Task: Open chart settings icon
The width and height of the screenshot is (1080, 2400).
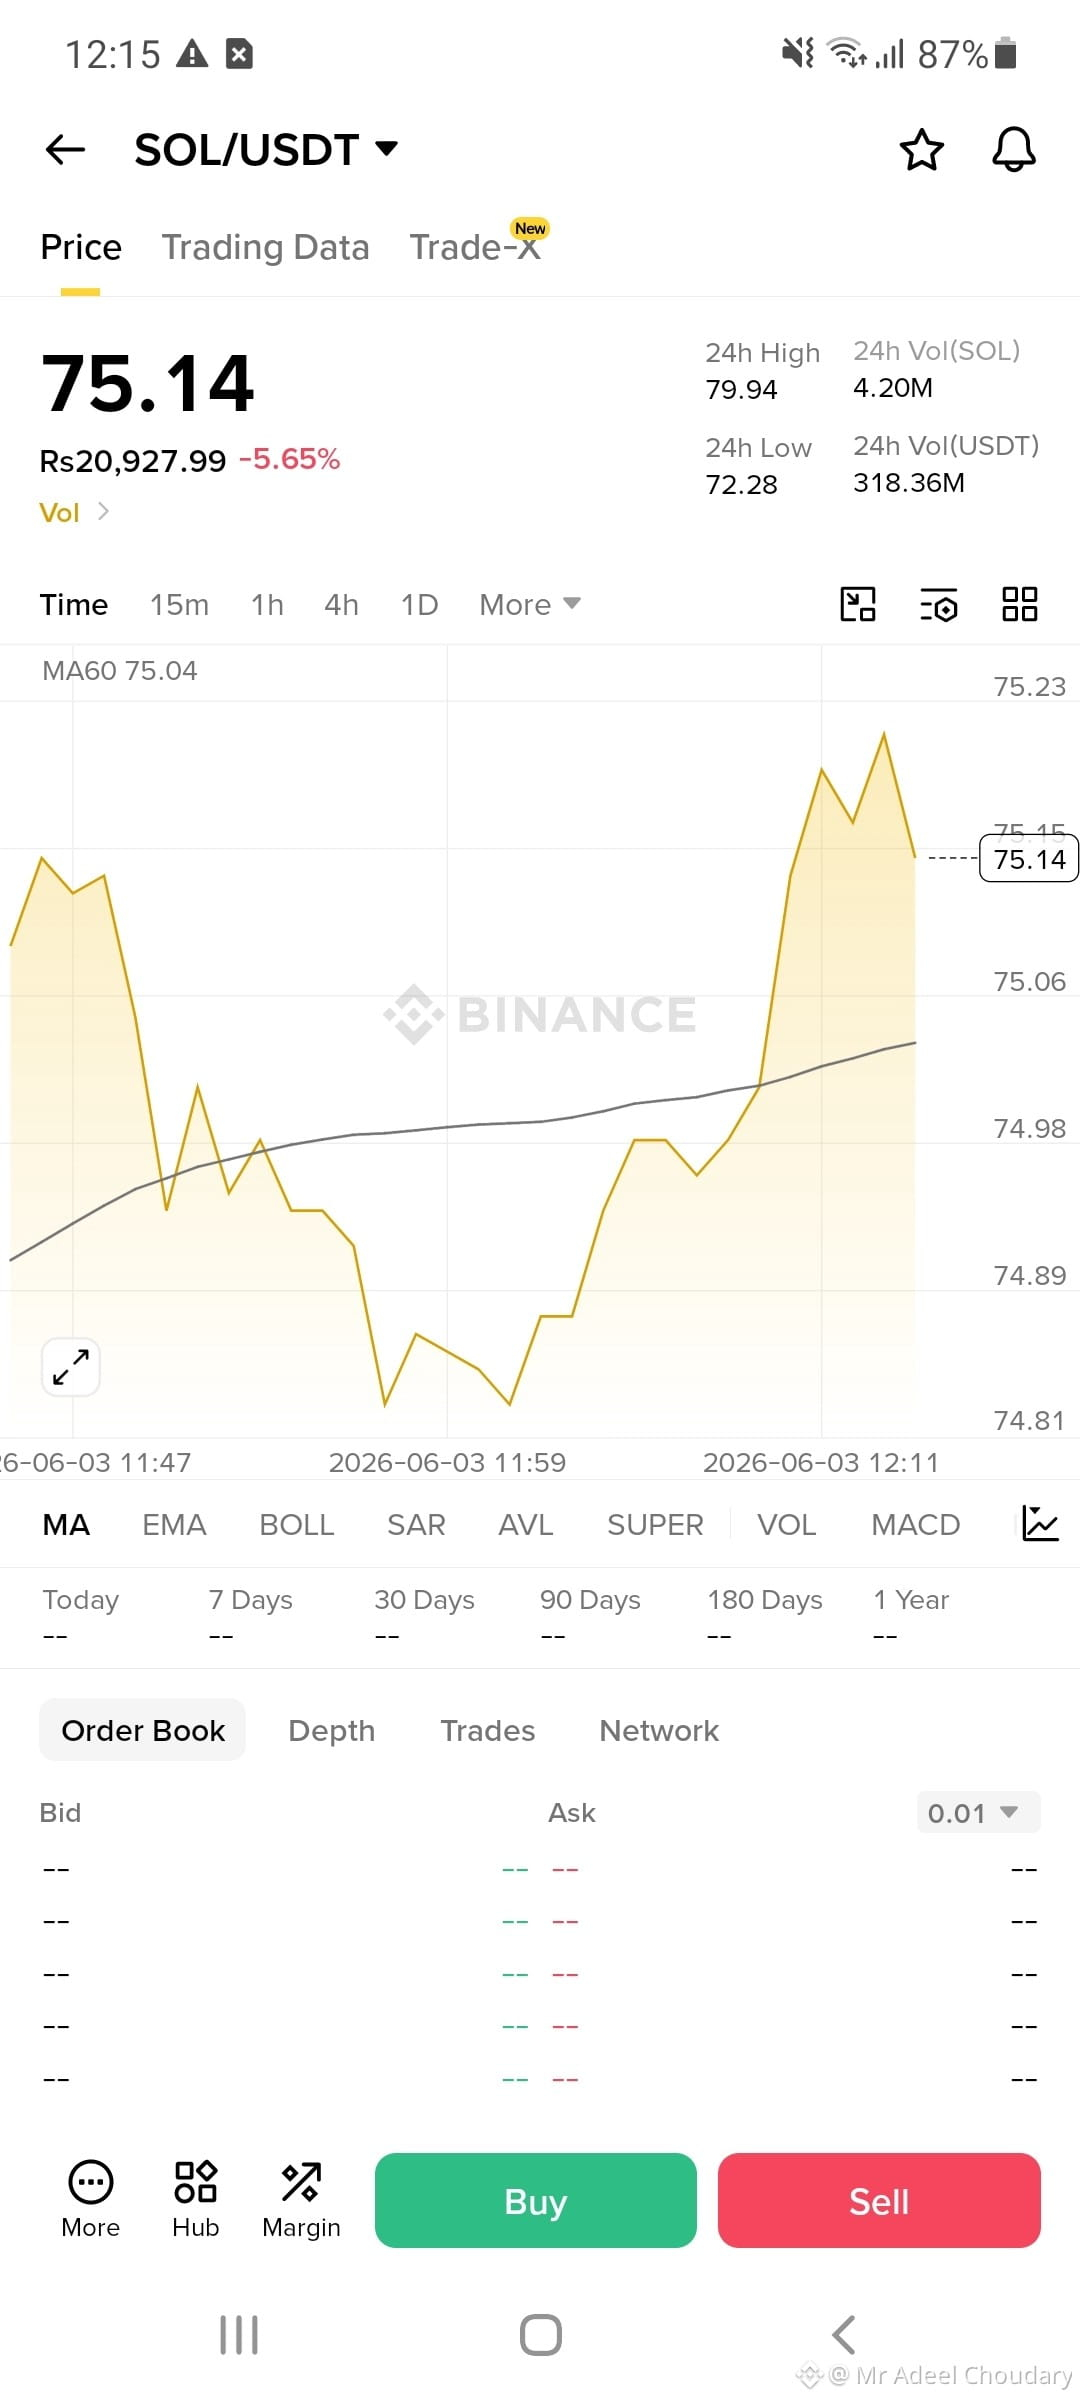Action: [x=939, y=604]
